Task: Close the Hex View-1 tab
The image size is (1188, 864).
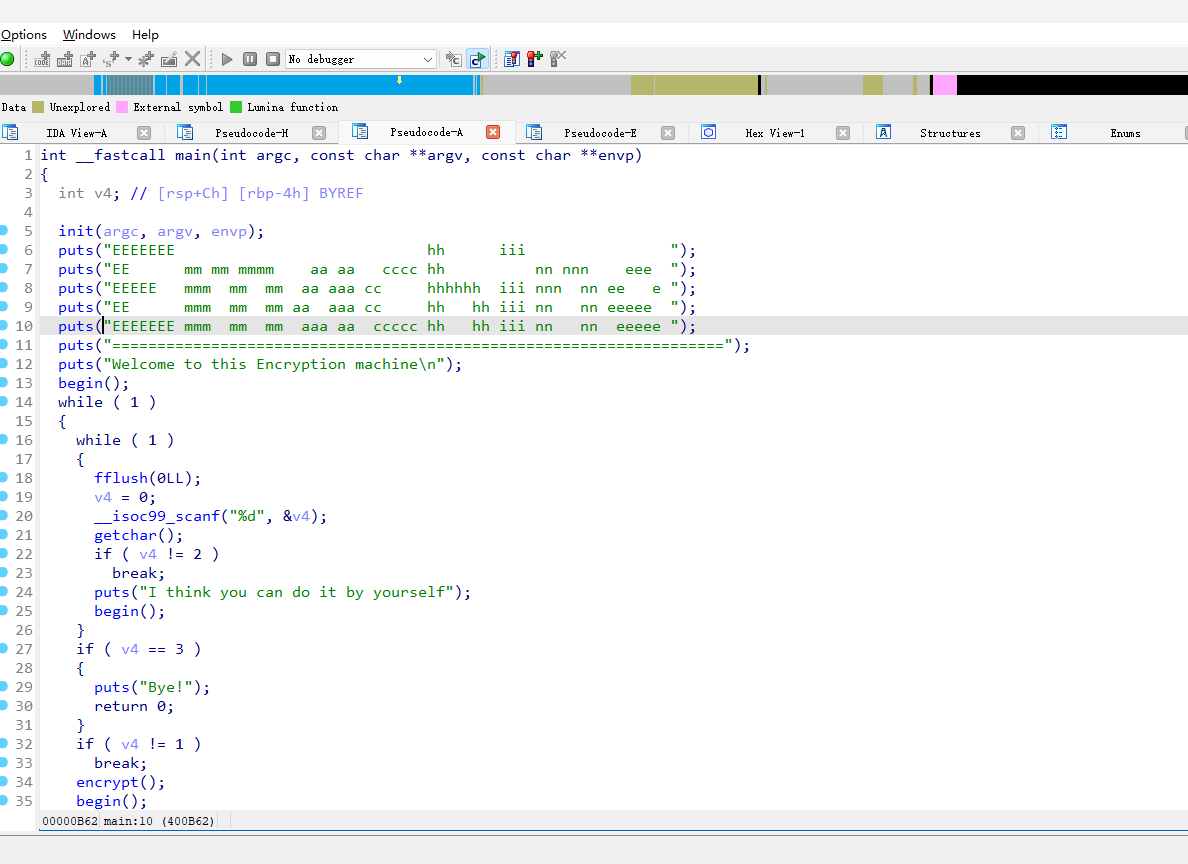Action: point(843,133)
